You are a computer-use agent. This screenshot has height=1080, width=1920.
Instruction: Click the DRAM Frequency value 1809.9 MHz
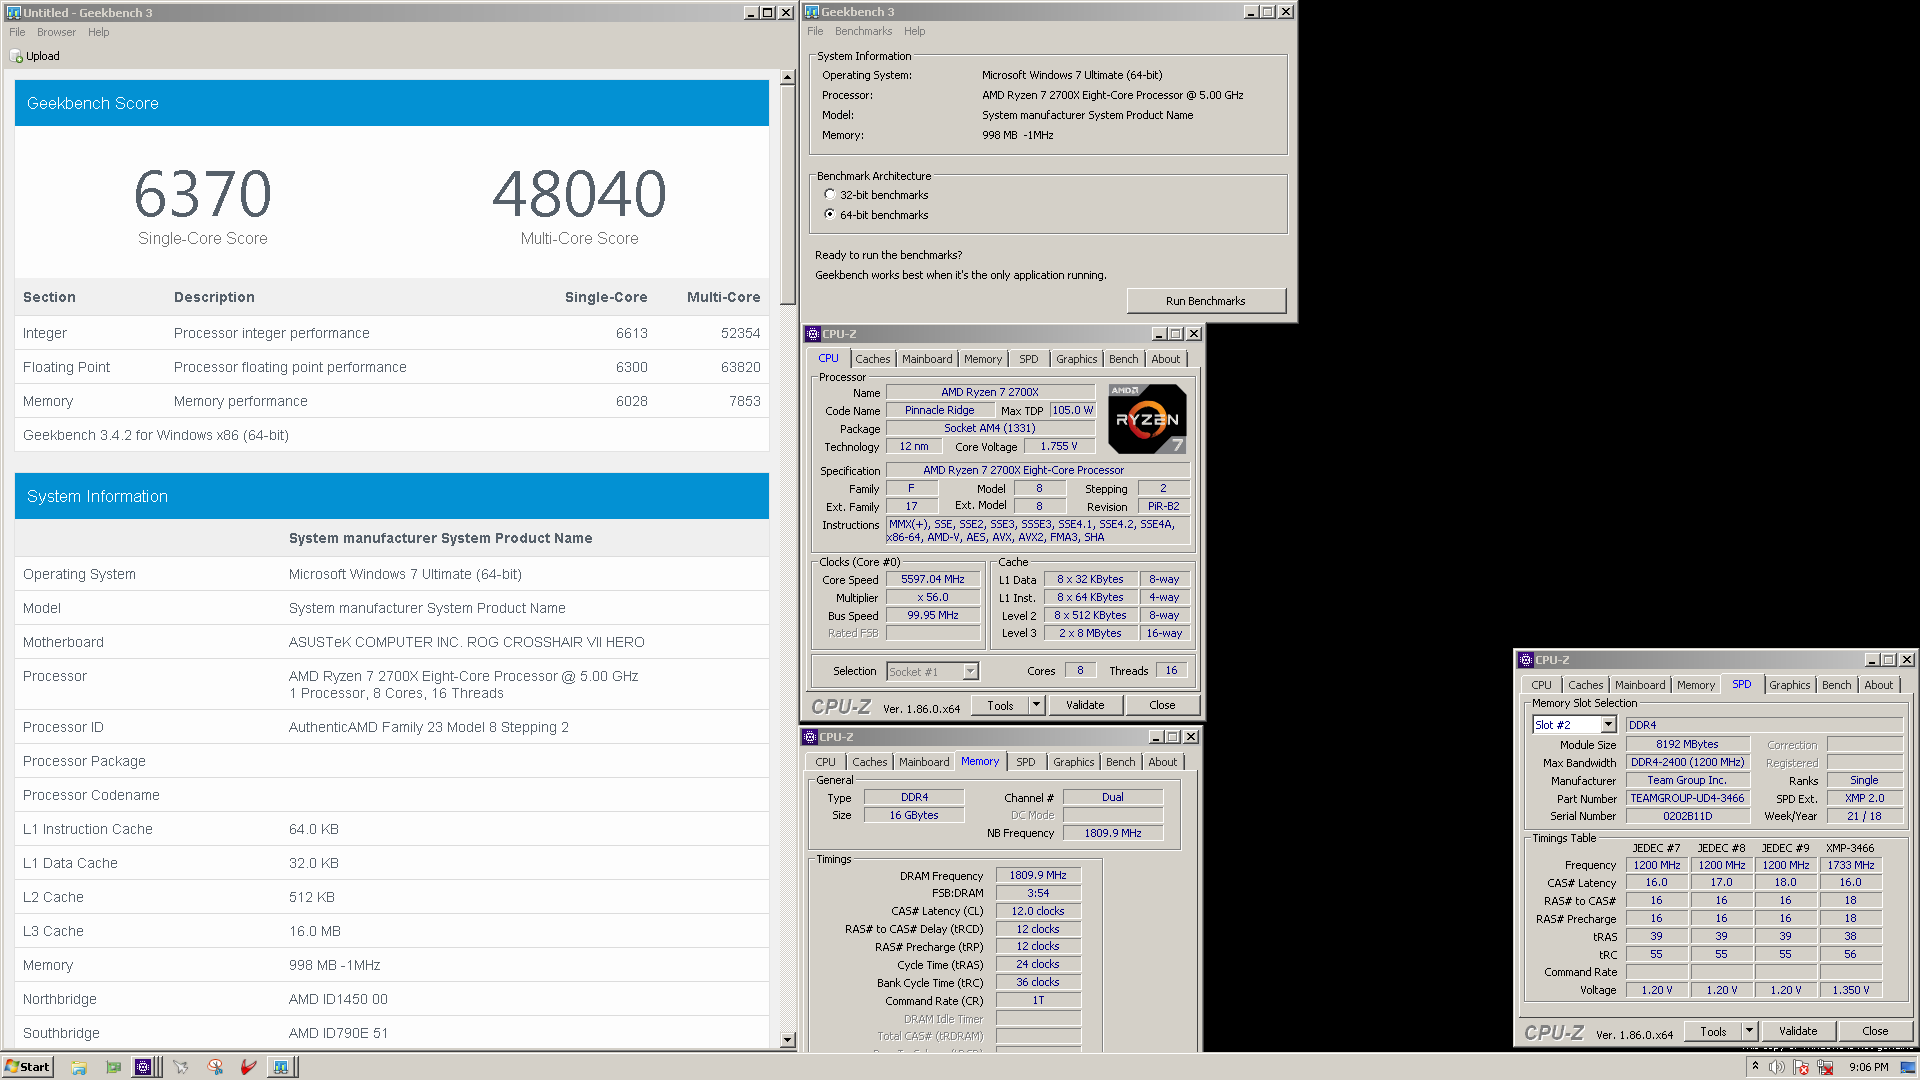pos(1038,875)
